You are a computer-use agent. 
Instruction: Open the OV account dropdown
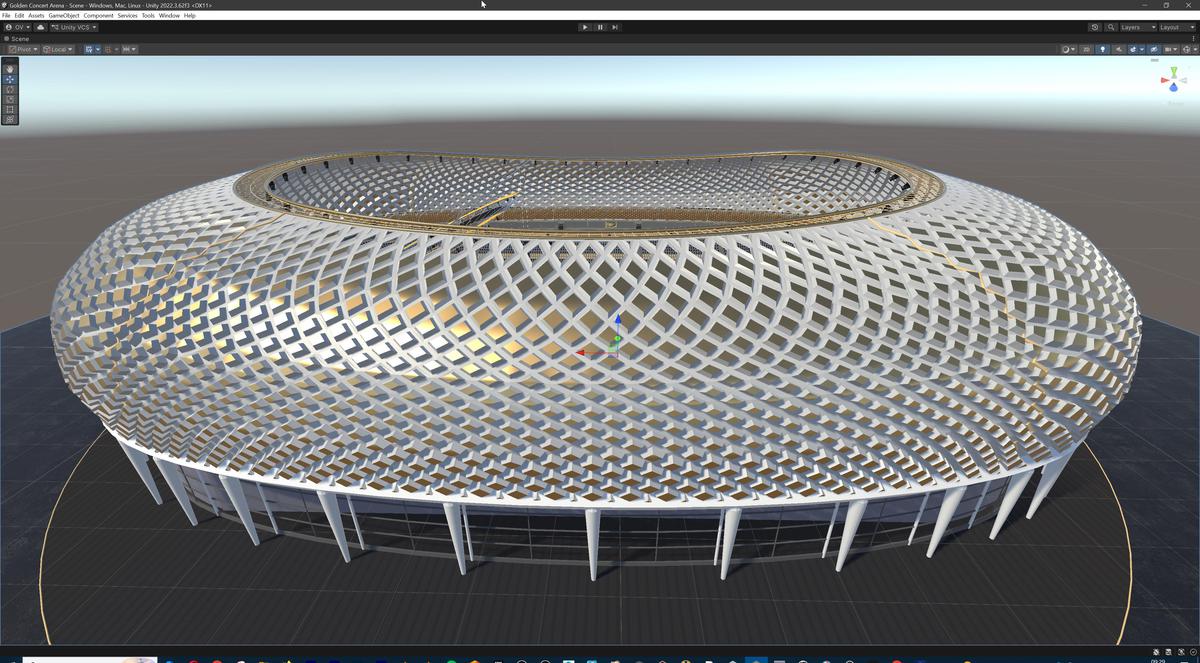[18, 27]
